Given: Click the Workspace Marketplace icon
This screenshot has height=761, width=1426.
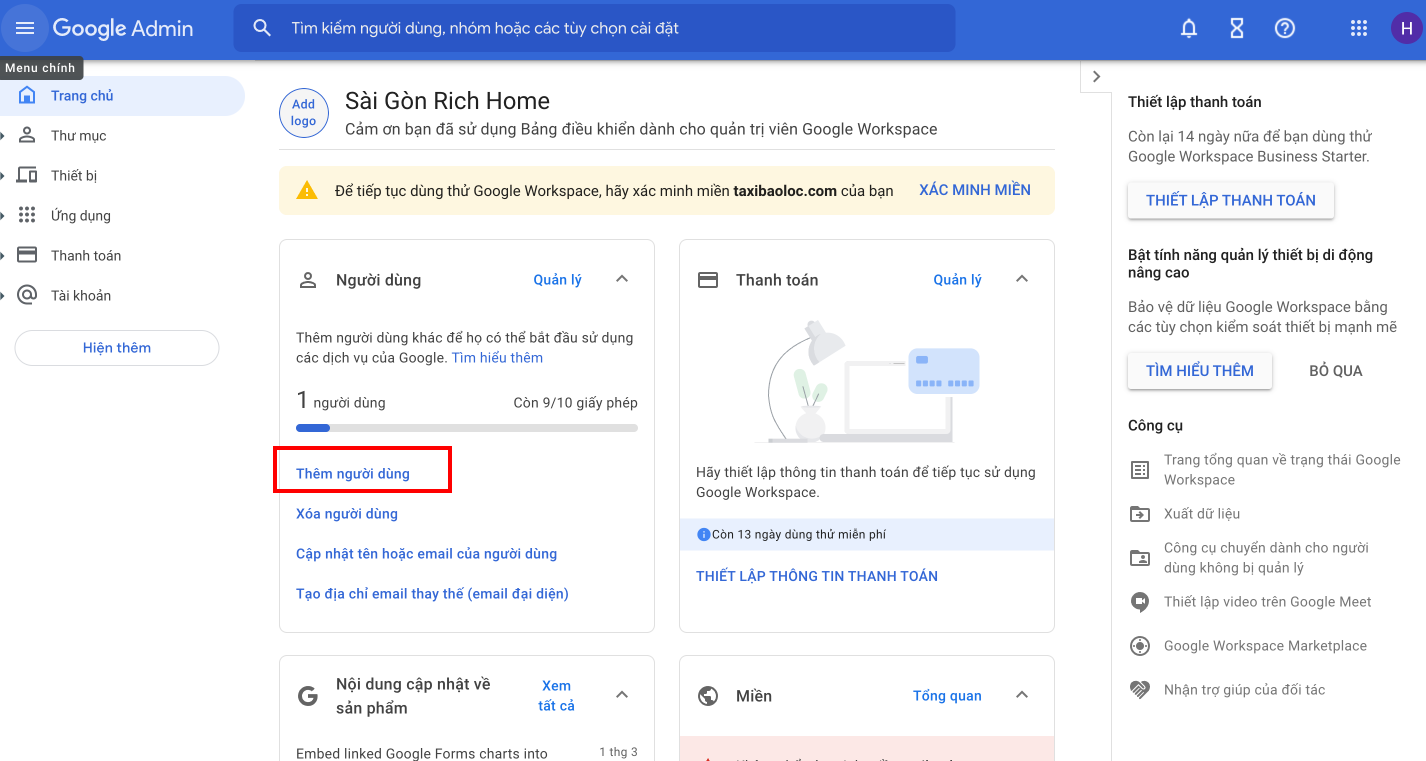Looking at the screenshot, I should [1140, 646].
